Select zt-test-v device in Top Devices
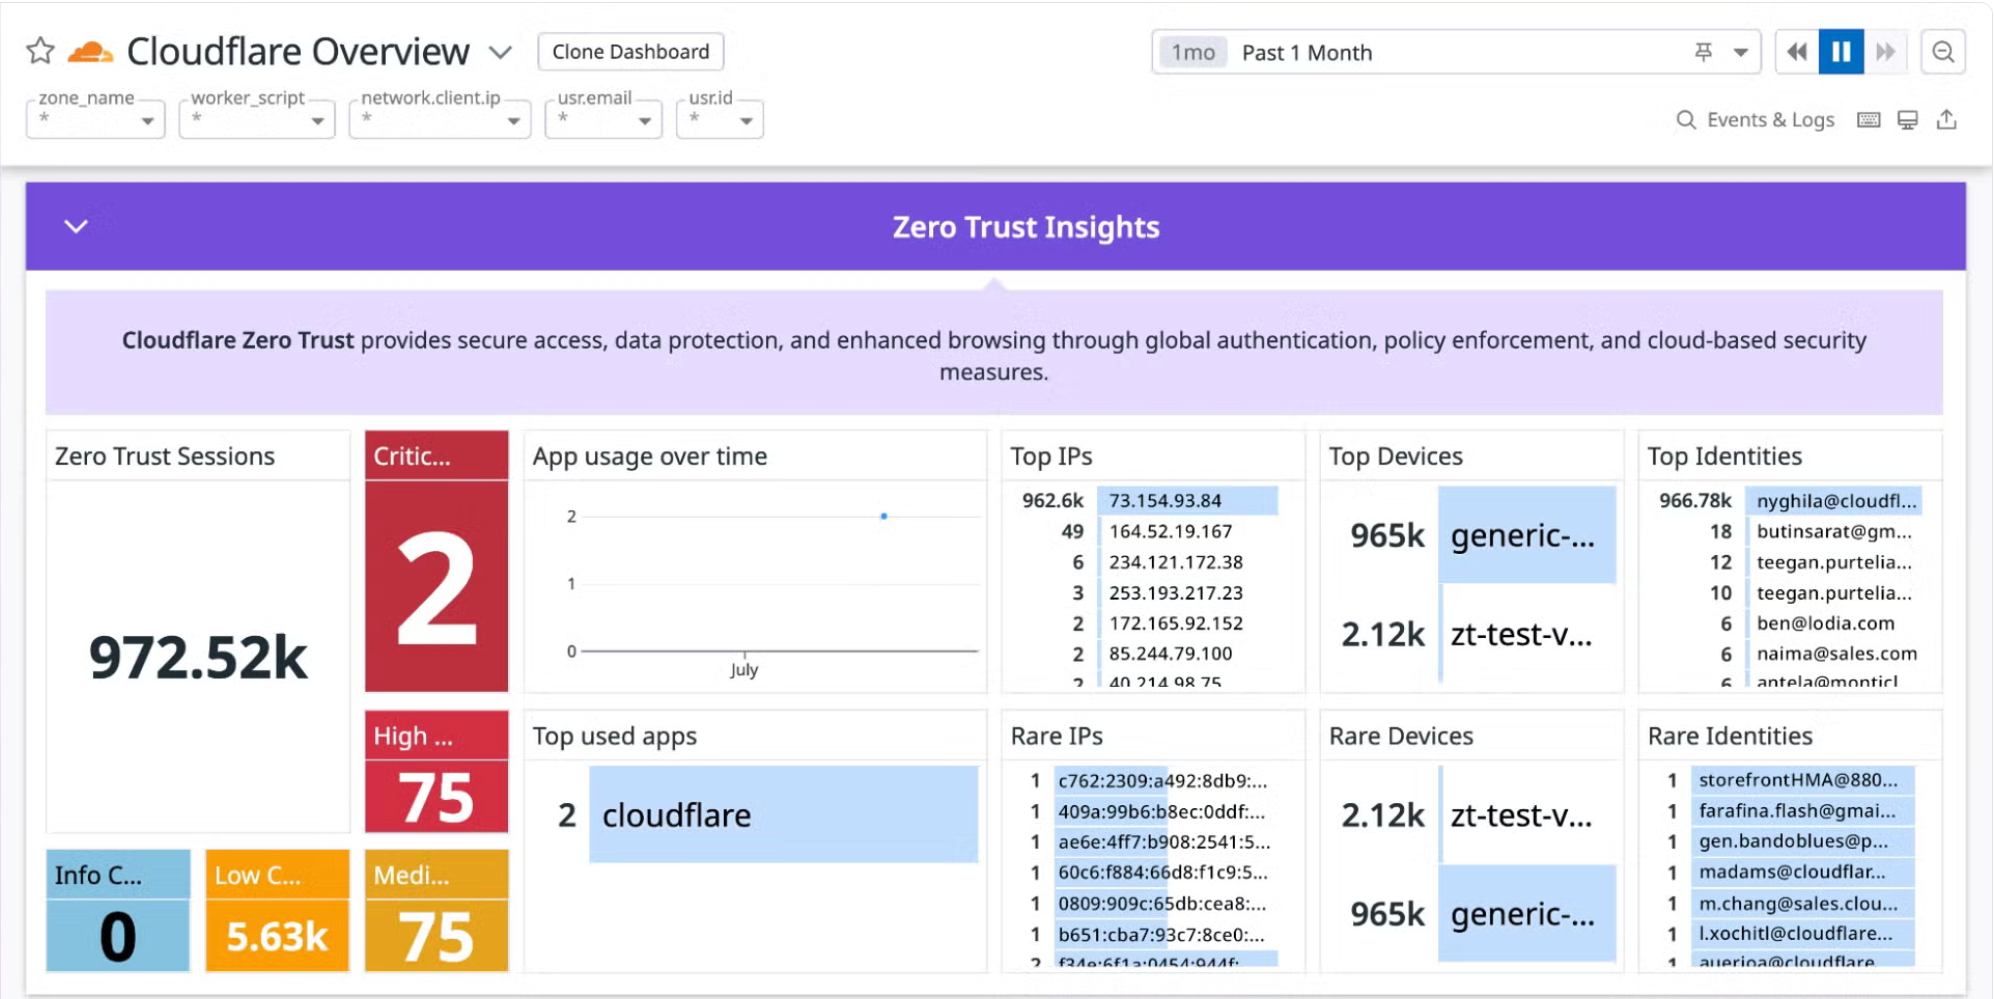 1526,634
